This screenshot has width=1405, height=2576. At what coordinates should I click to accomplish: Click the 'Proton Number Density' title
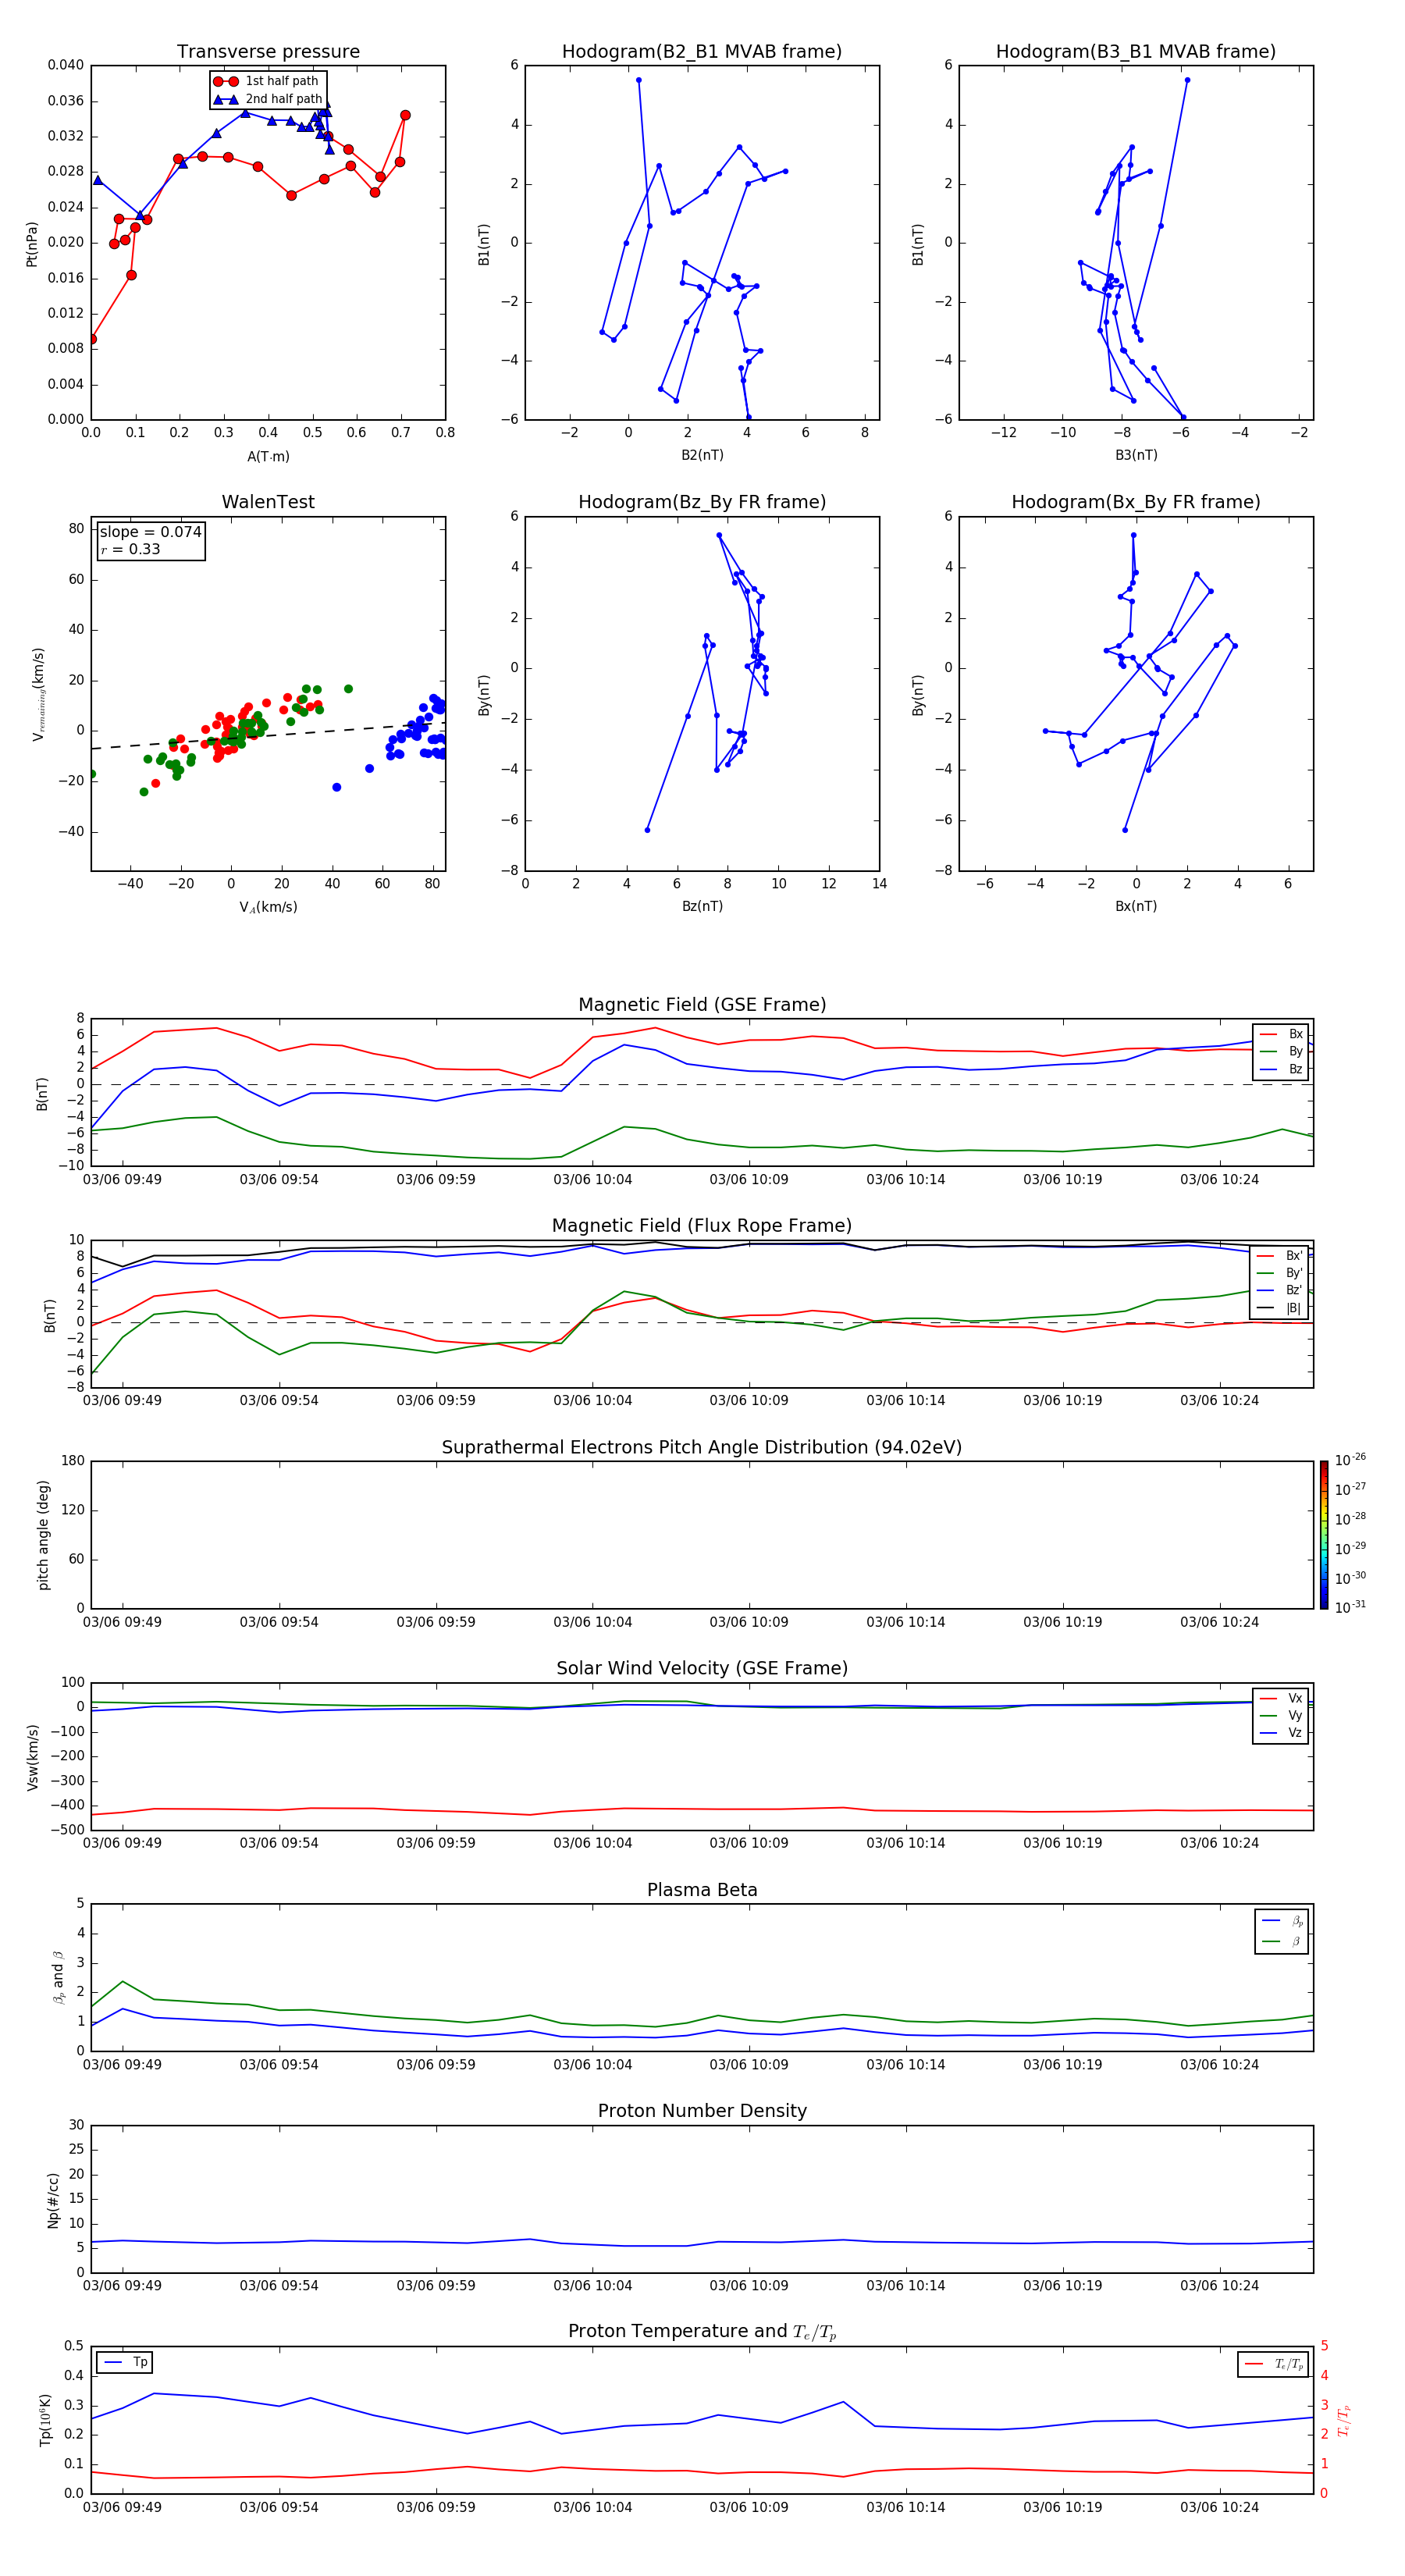coord(702,2111)
